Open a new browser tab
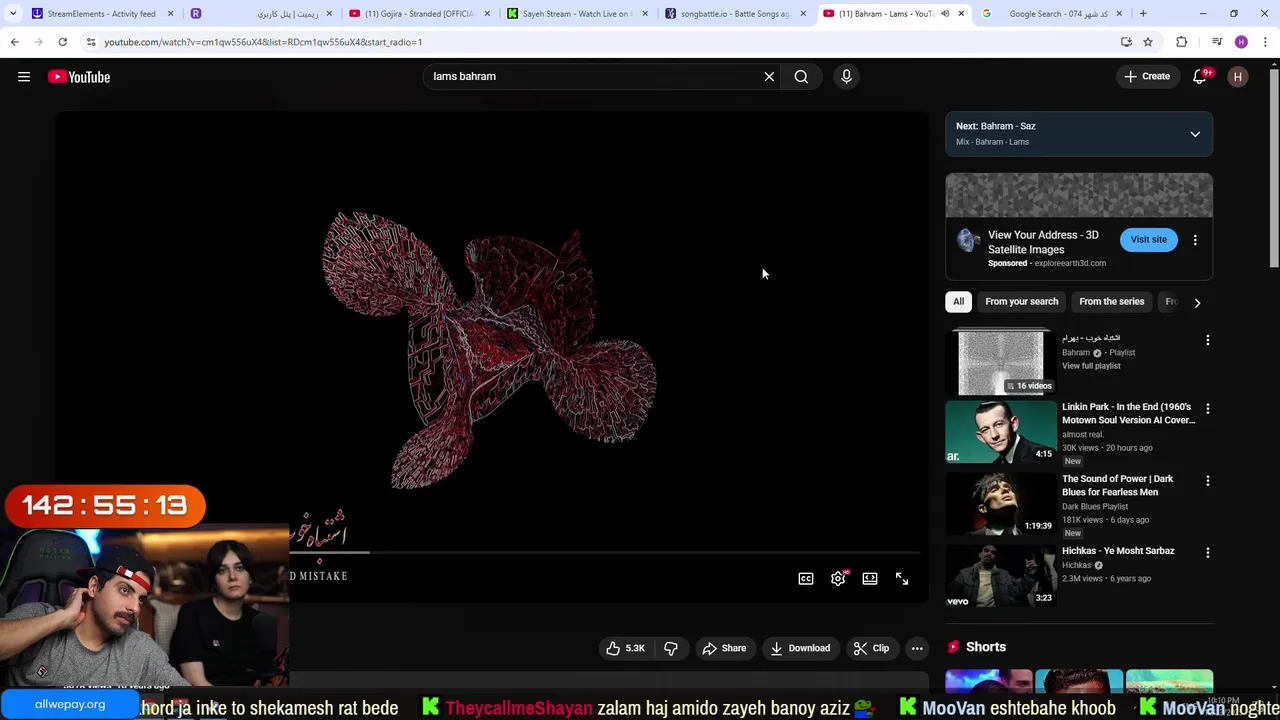This screenshot has width=1280, height=720. pos(1143,14)
